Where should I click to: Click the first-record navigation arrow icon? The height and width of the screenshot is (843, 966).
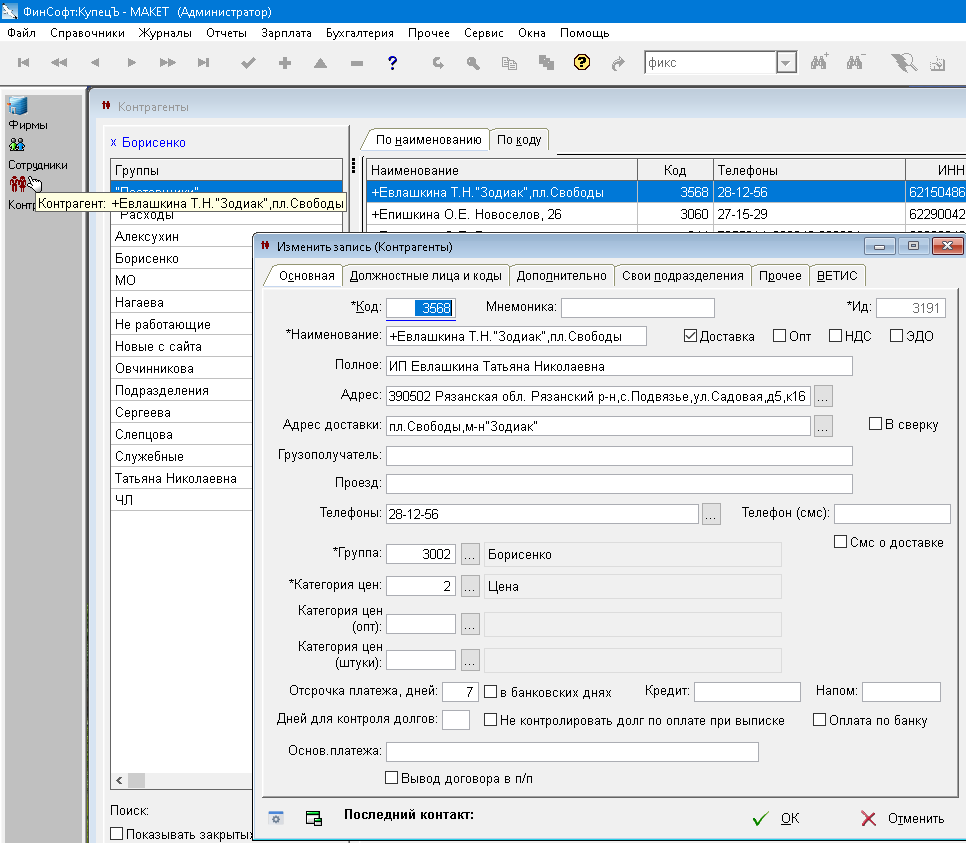coord(24,63)
